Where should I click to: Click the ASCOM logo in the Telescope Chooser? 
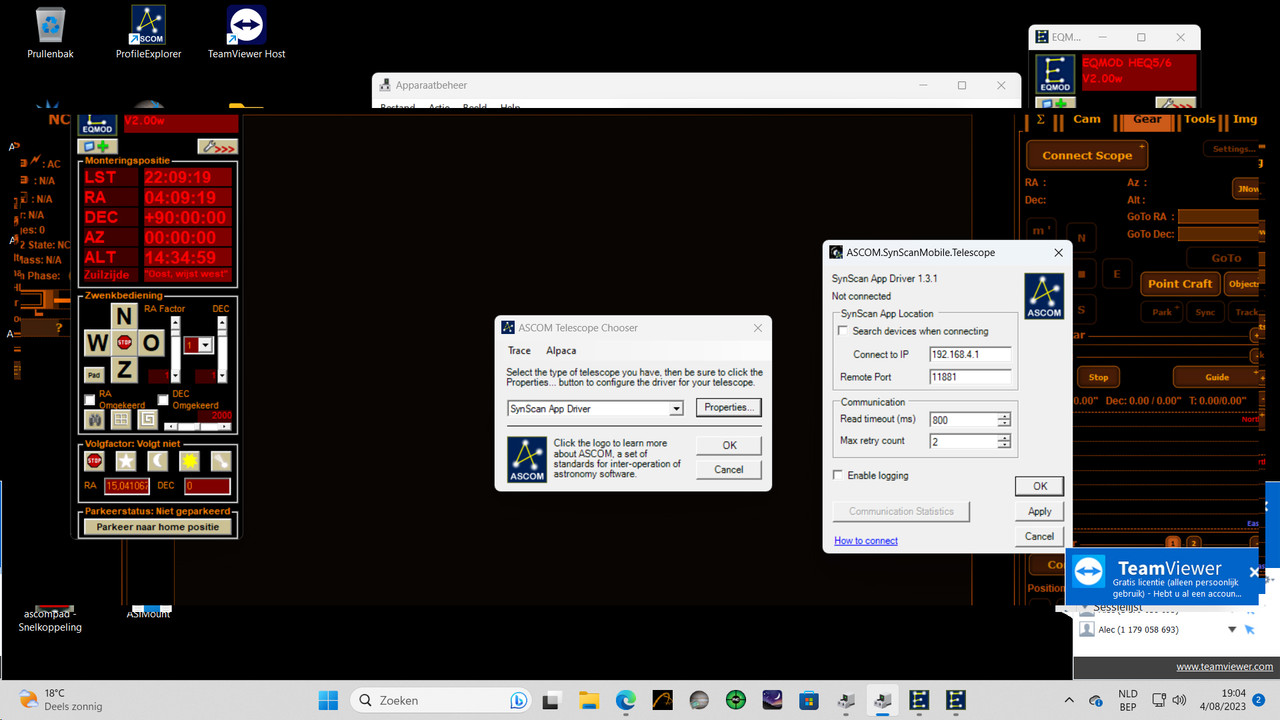click(527, 459)
